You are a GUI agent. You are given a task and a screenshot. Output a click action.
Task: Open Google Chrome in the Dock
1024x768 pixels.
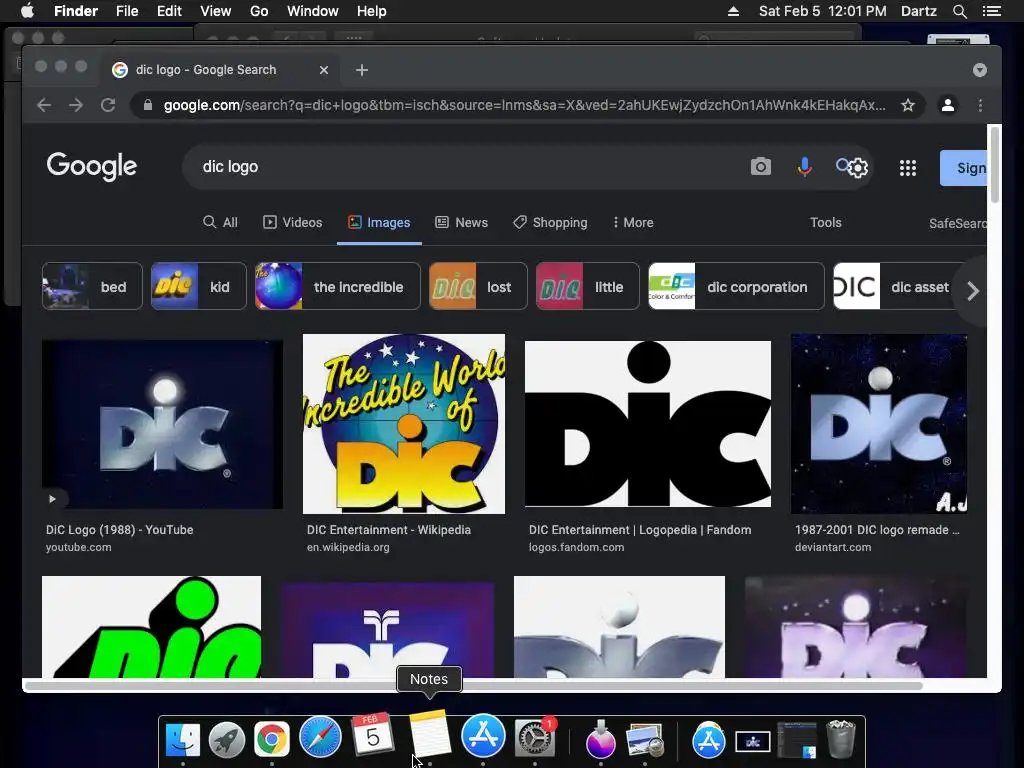coord(272,739)
